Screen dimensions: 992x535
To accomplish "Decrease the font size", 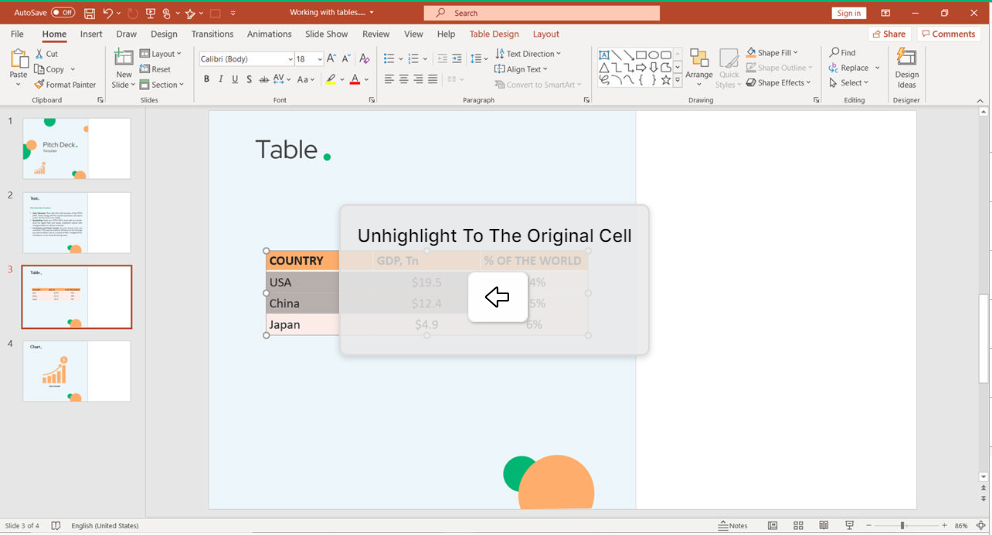I will coord(346,58).
